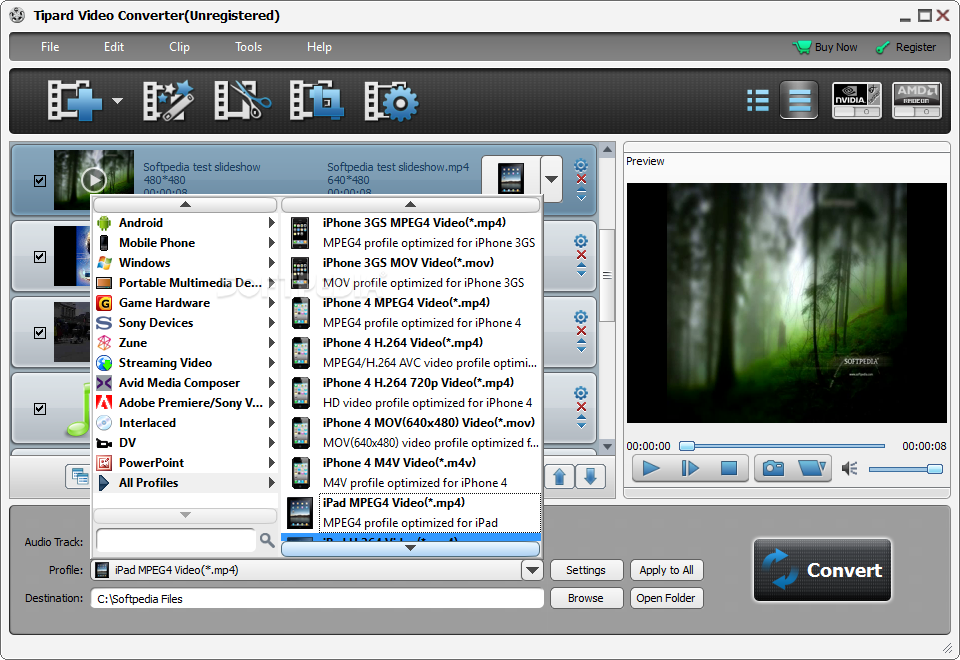Remove second file row with red X
This screenshot has width=960, height=660.
tap(581, 255)
